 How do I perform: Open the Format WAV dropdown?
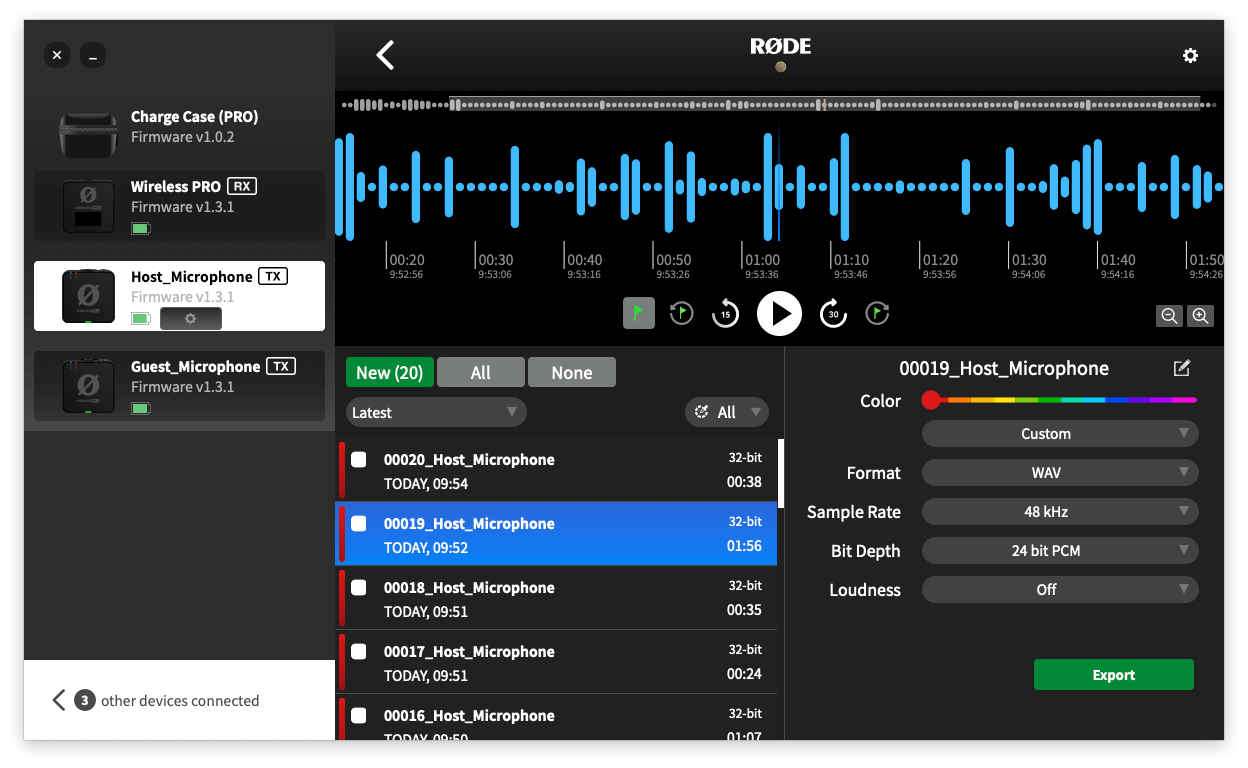coord(1060,472)
